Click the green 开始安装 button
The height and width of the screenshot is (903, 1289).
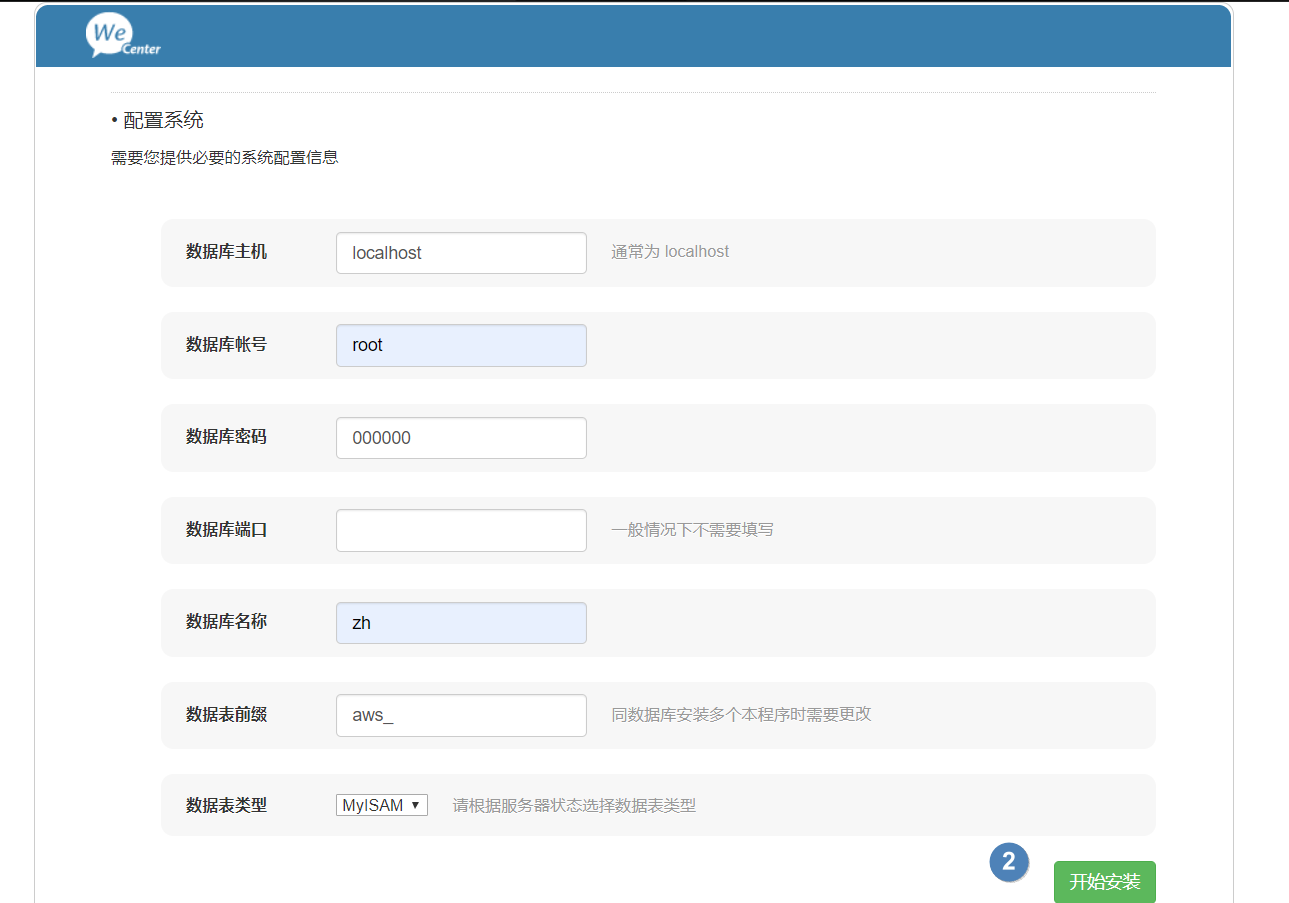click(x=1104, y=882)
